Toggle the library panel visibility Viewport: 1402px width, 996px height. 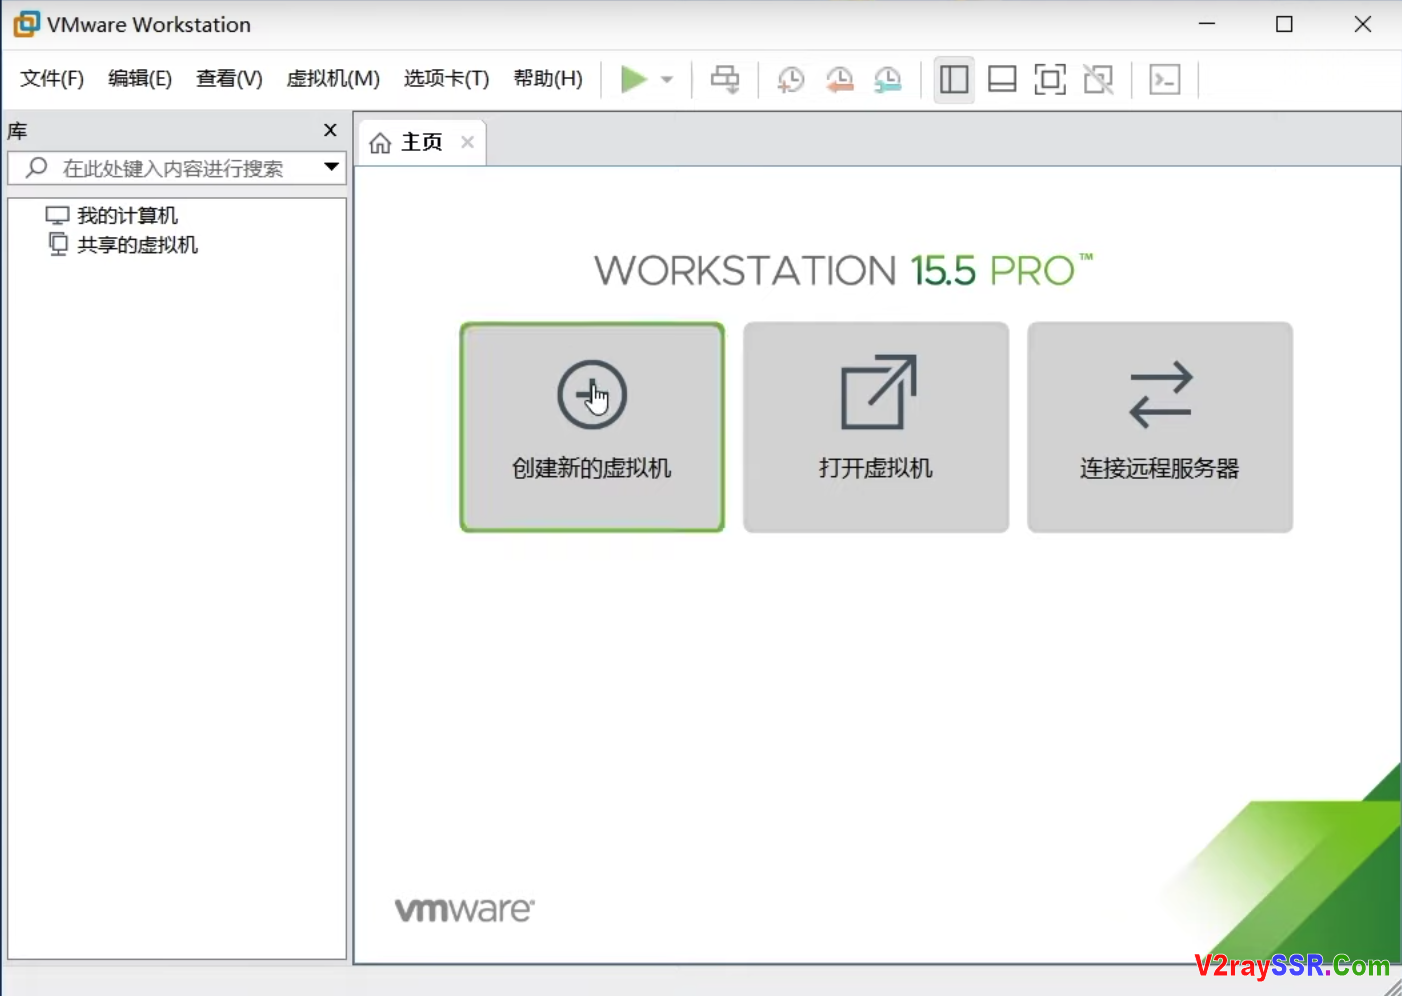pyautogui.click(x=953, y=79)
